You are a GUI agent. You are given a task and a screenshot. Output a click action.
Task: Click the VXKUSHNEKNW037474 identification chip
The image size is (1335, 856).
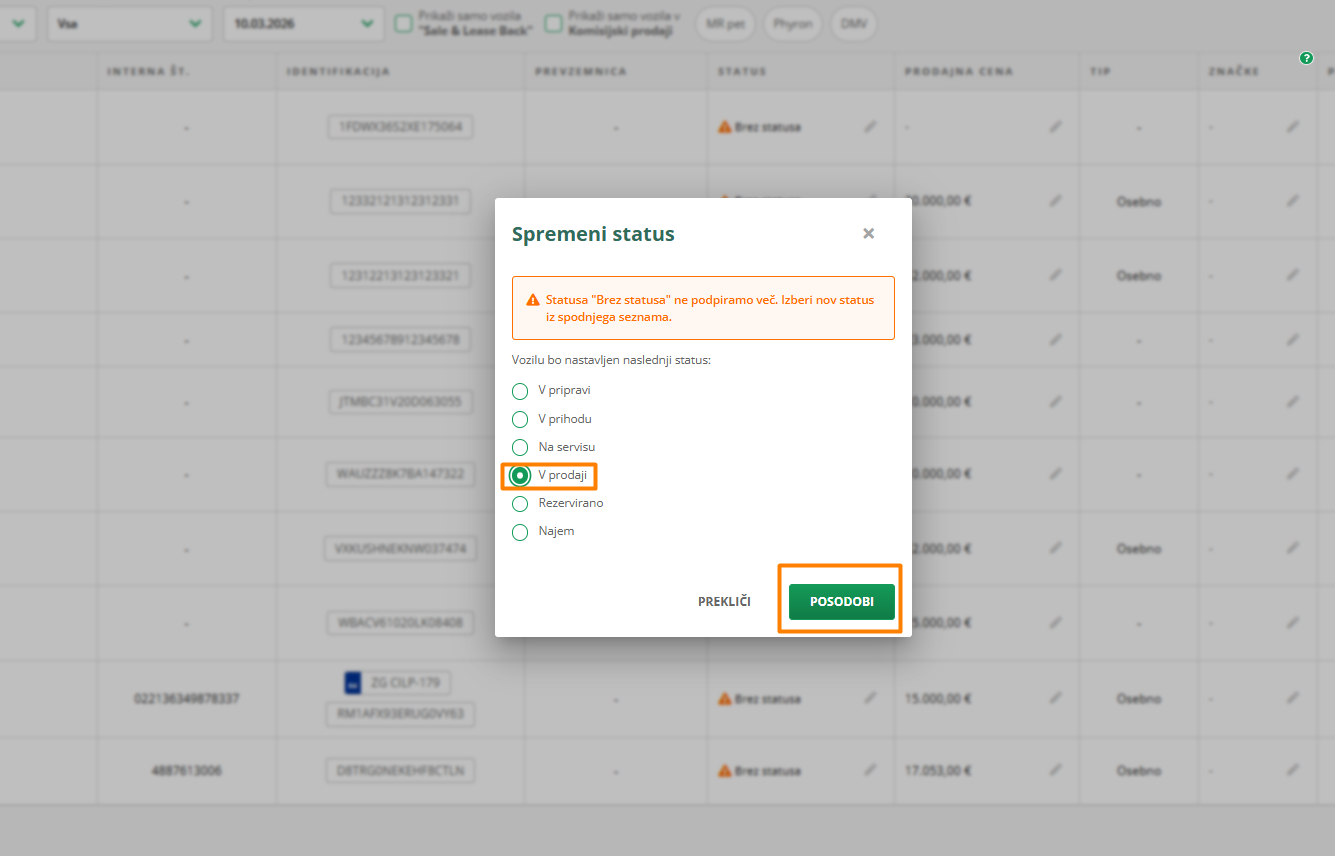click(x=399, y=549)
